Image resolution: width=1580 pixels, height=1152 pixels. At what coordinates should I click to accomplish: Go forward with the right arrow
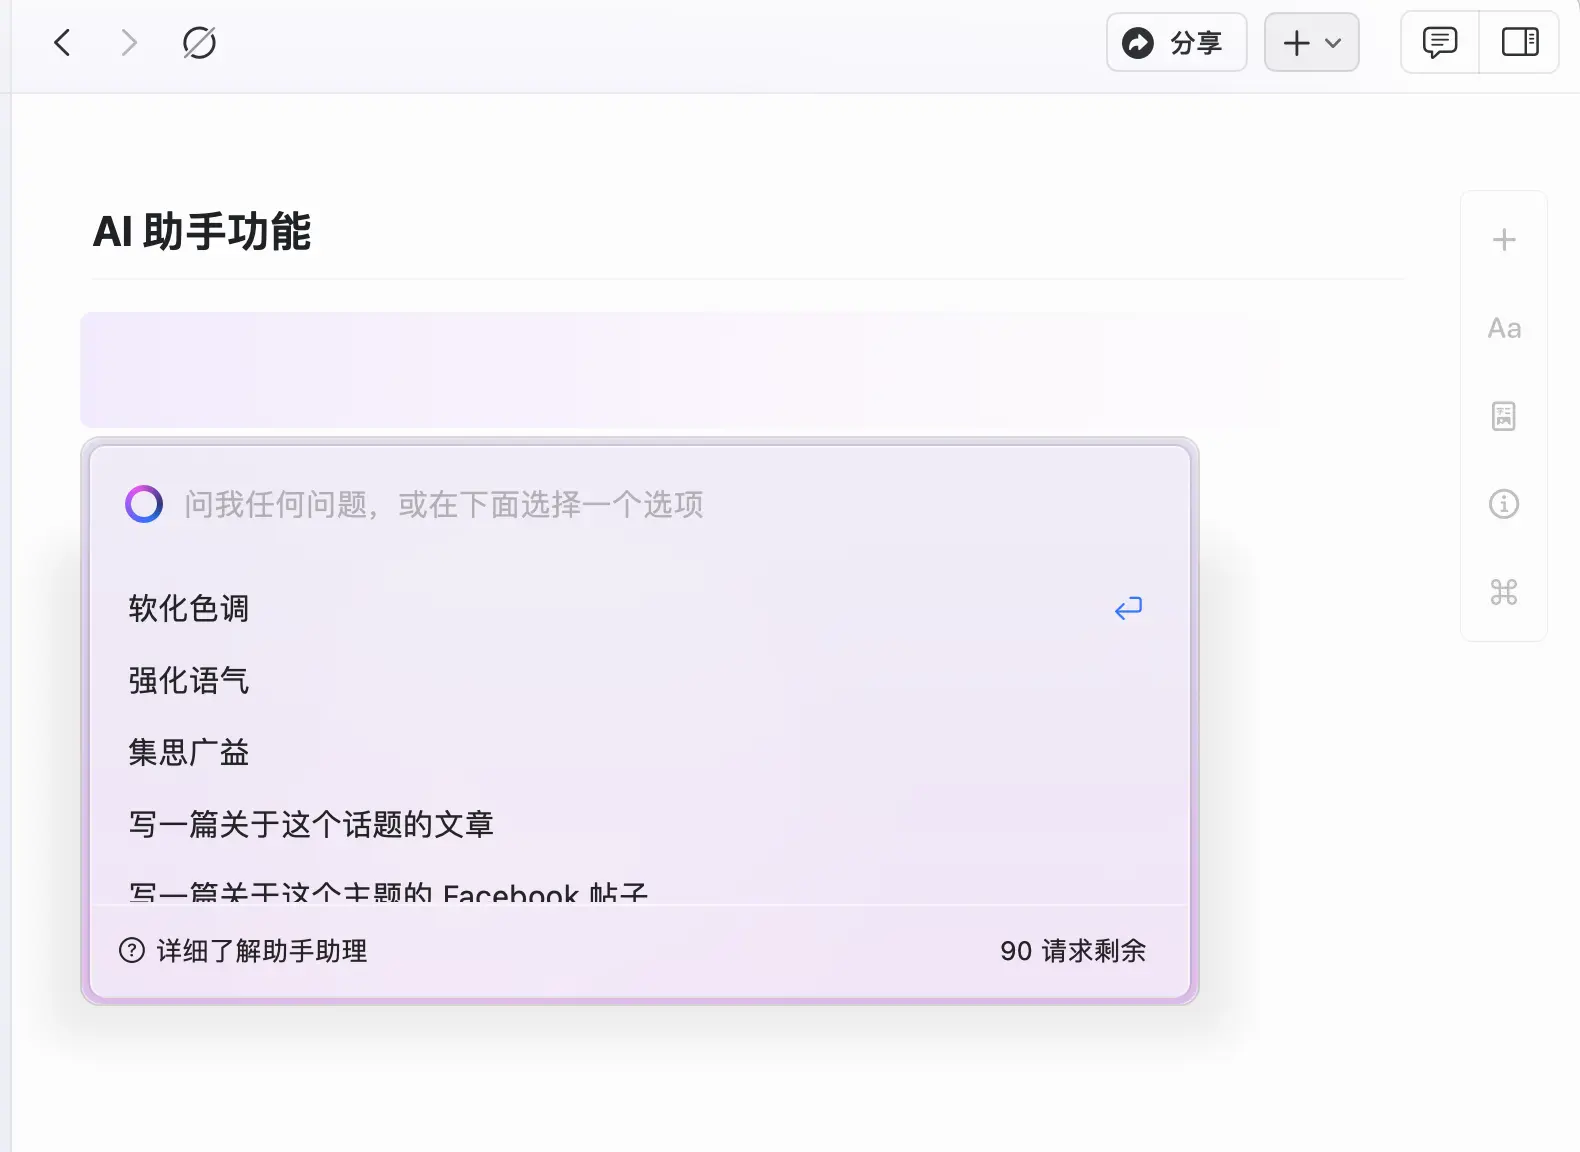(x=128, y=43)
